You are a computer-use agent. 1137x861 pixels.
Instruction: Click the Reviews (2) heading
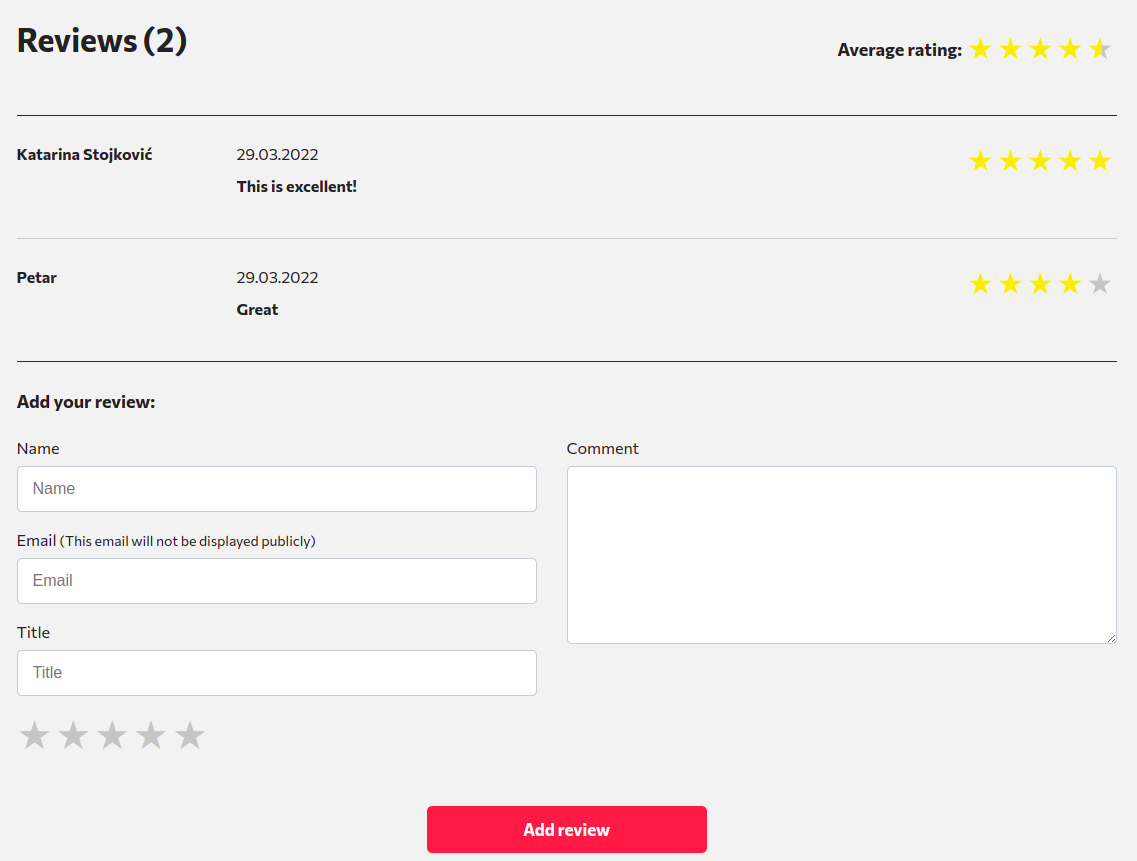tap(102, 41)
